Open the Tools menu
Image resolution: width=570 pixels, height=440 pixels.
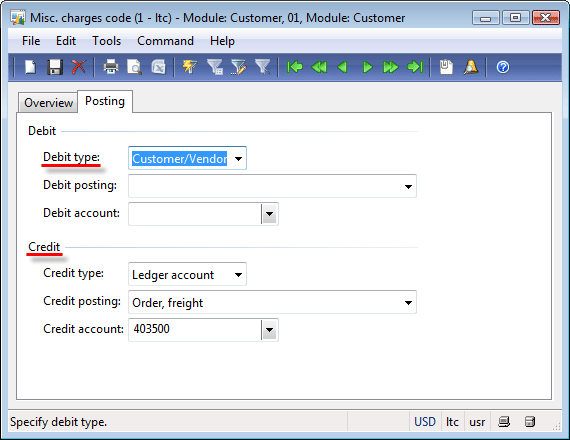coord(107,41)
